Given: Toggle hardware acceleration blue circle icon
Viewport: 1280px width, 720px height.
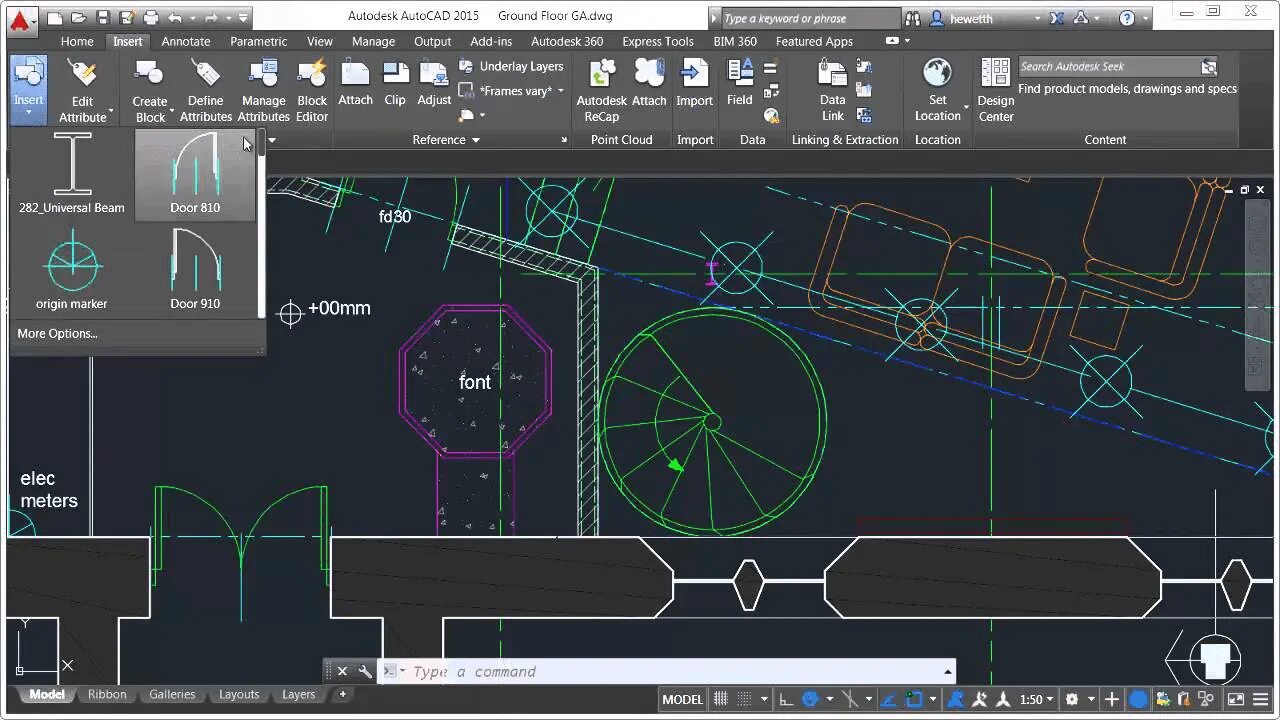Looking at the screenshot, I should [1139, 699].
